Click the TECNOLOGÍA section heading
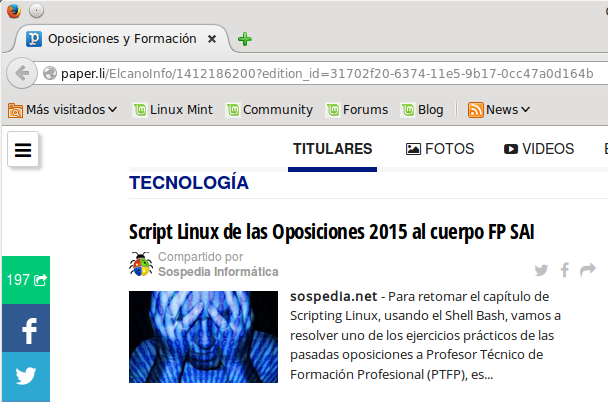 [x=189, y=183]
